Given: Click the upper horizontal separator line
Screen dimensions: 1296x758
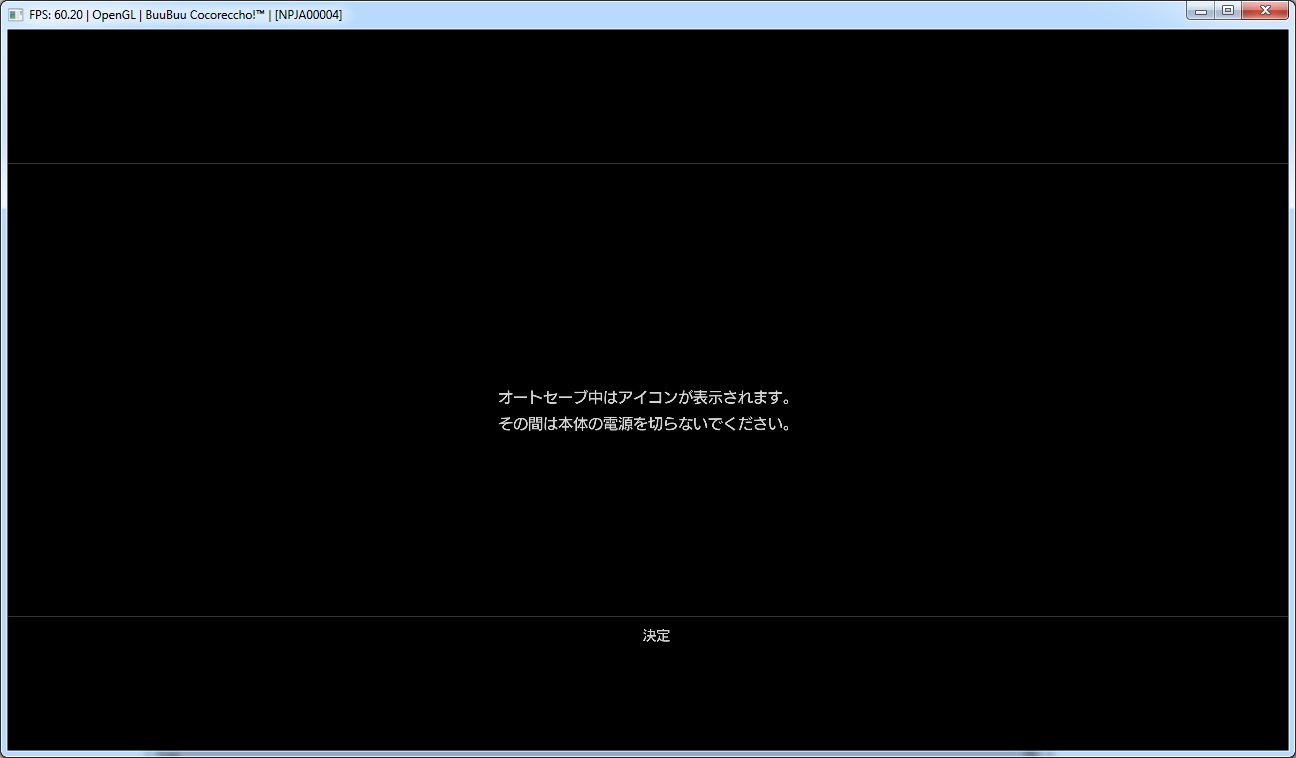Looking at the screenshot, I should point(648,163).
